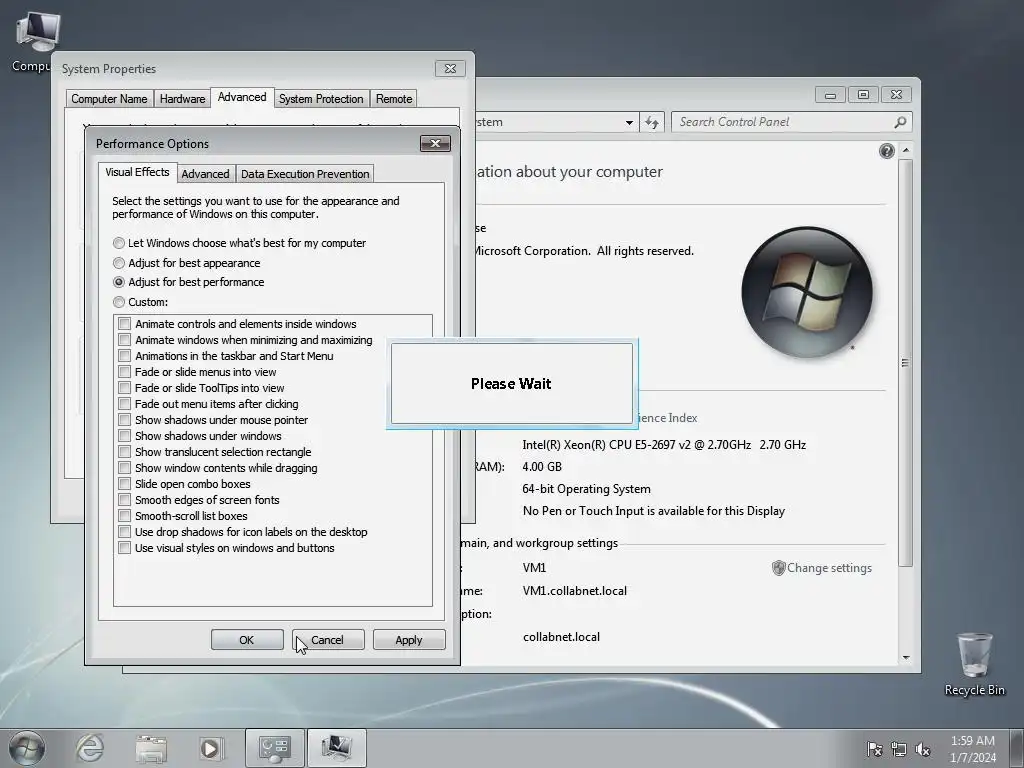
Task: Launch Internet Explorer from the taskbar
Action: [89, 748]
